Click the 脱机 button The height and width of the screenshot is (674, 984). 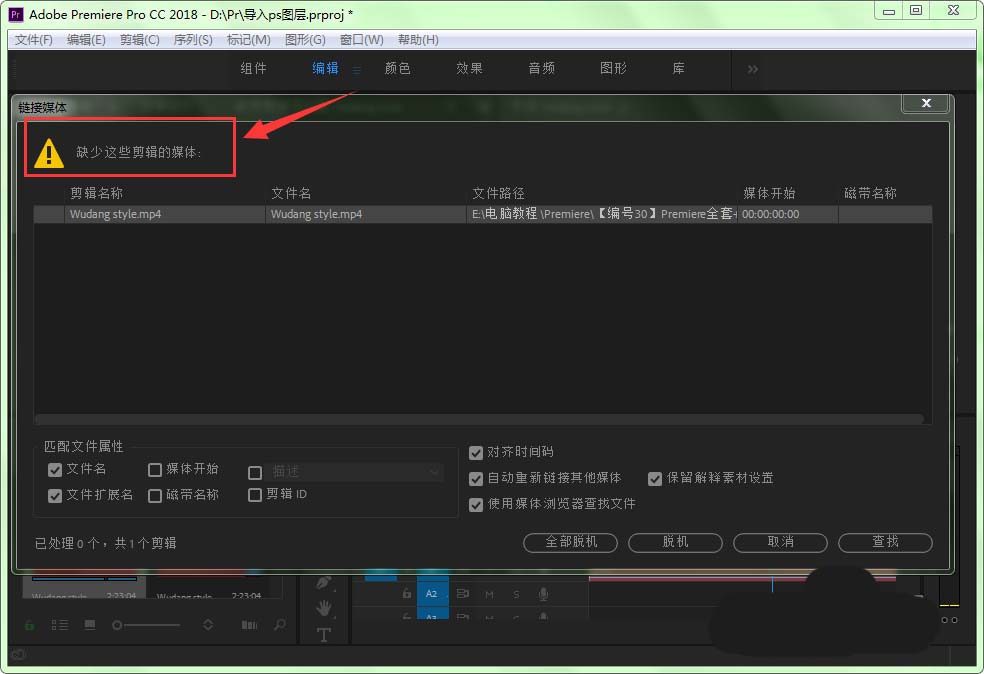(x=675, y=542)
